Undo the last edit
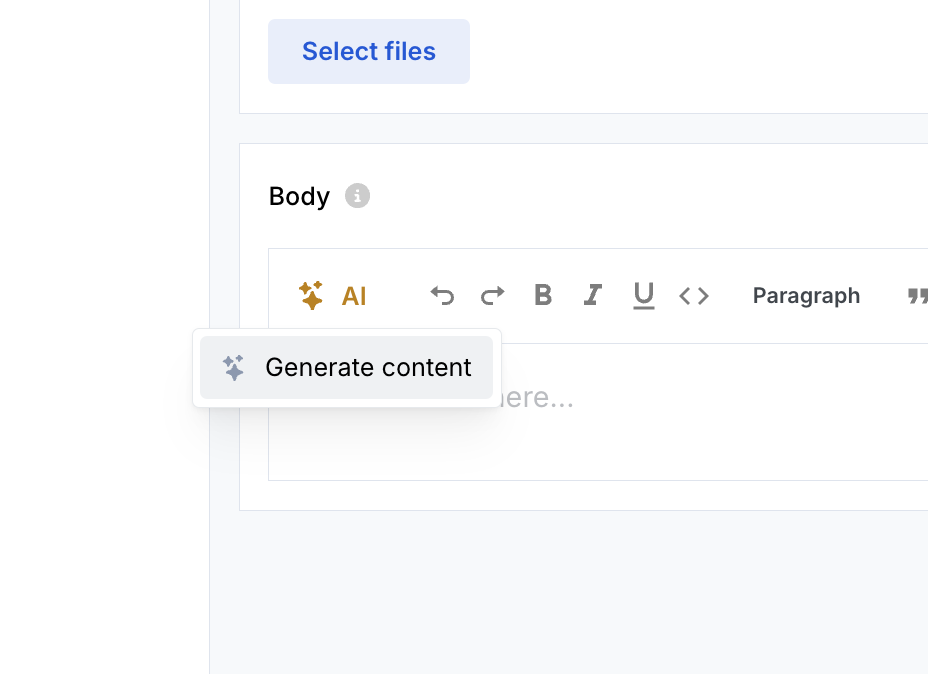 click(x=442, y=295)
